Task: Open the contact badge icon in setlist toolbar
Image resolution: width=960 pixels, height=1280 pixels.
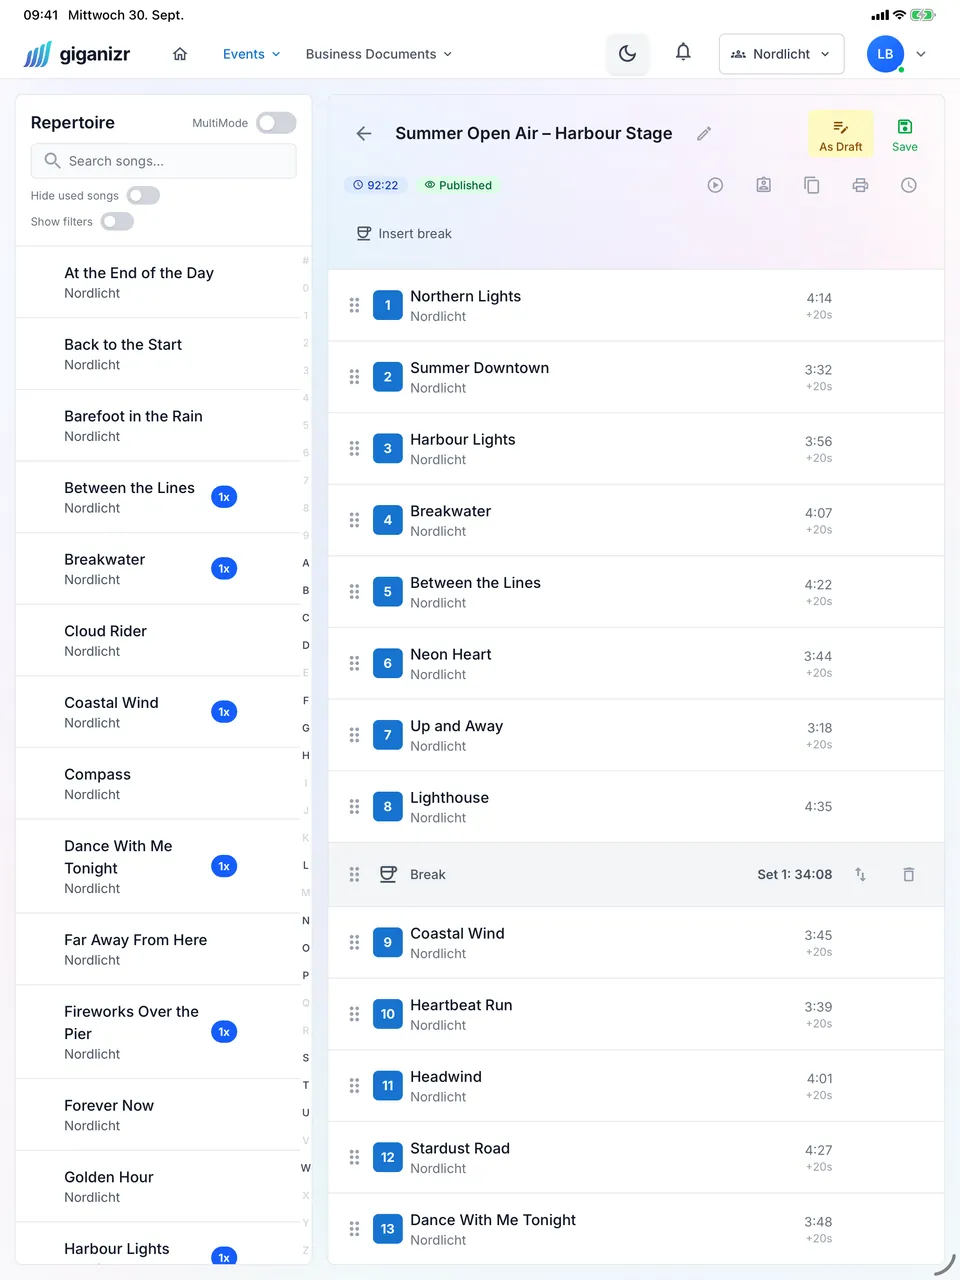Action: coord(763,185)
